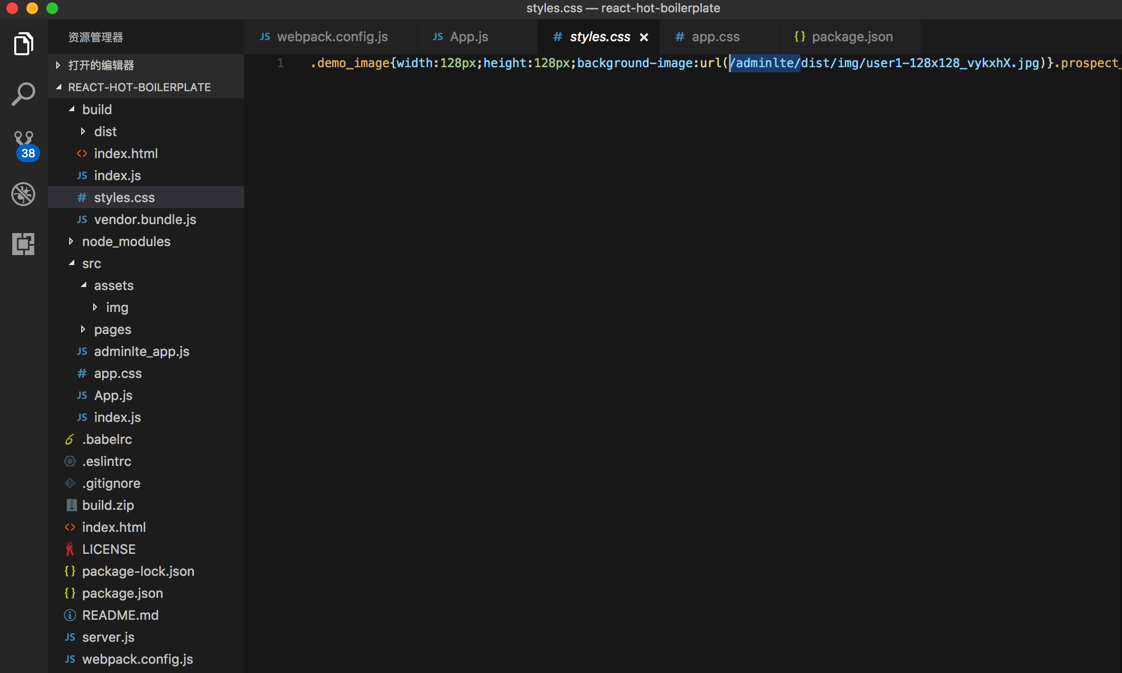Open the Extensions view in activity bar
1122x673 pixels.
(23, 244)
